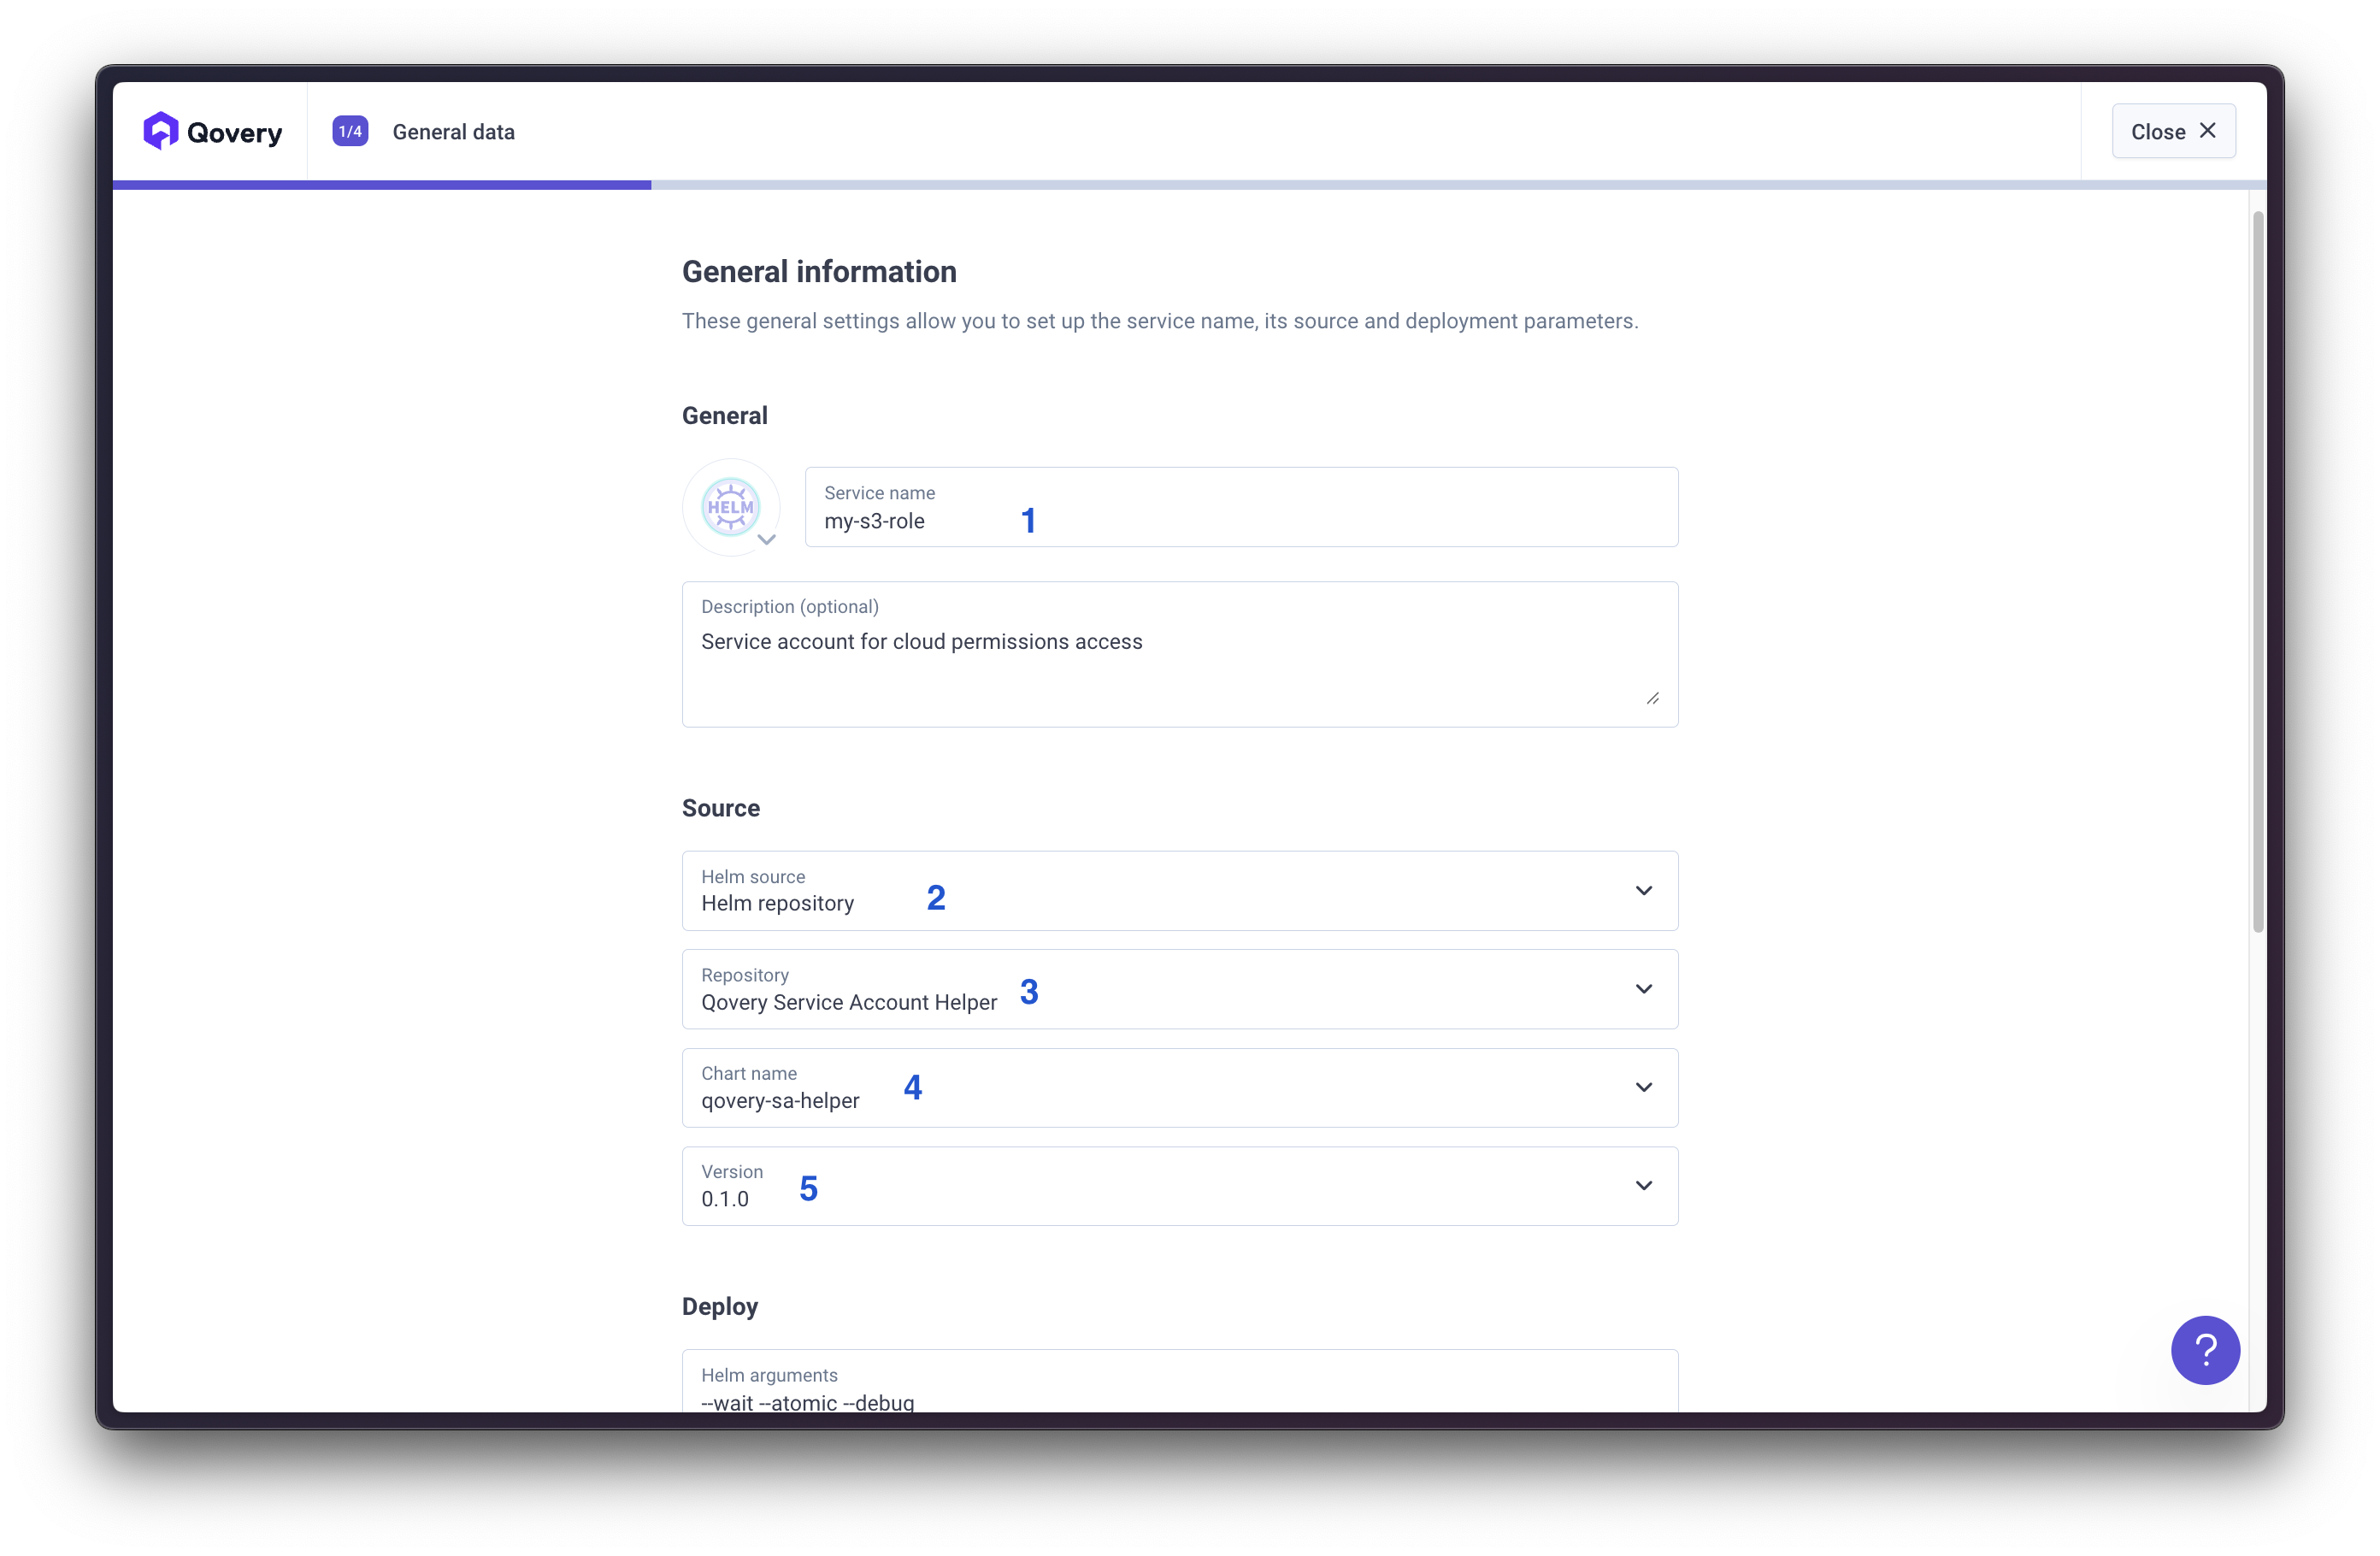Click the Qovery logo icon

[x=160, y=131]
